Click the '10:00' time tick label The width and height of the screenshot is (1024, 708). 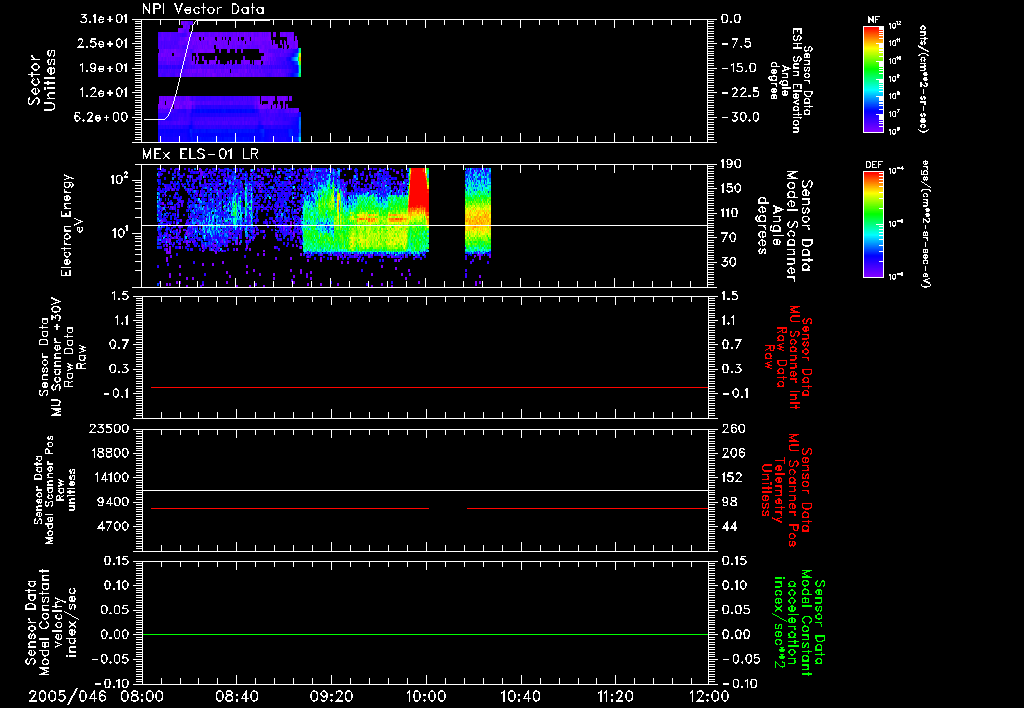tap(426, 696)
